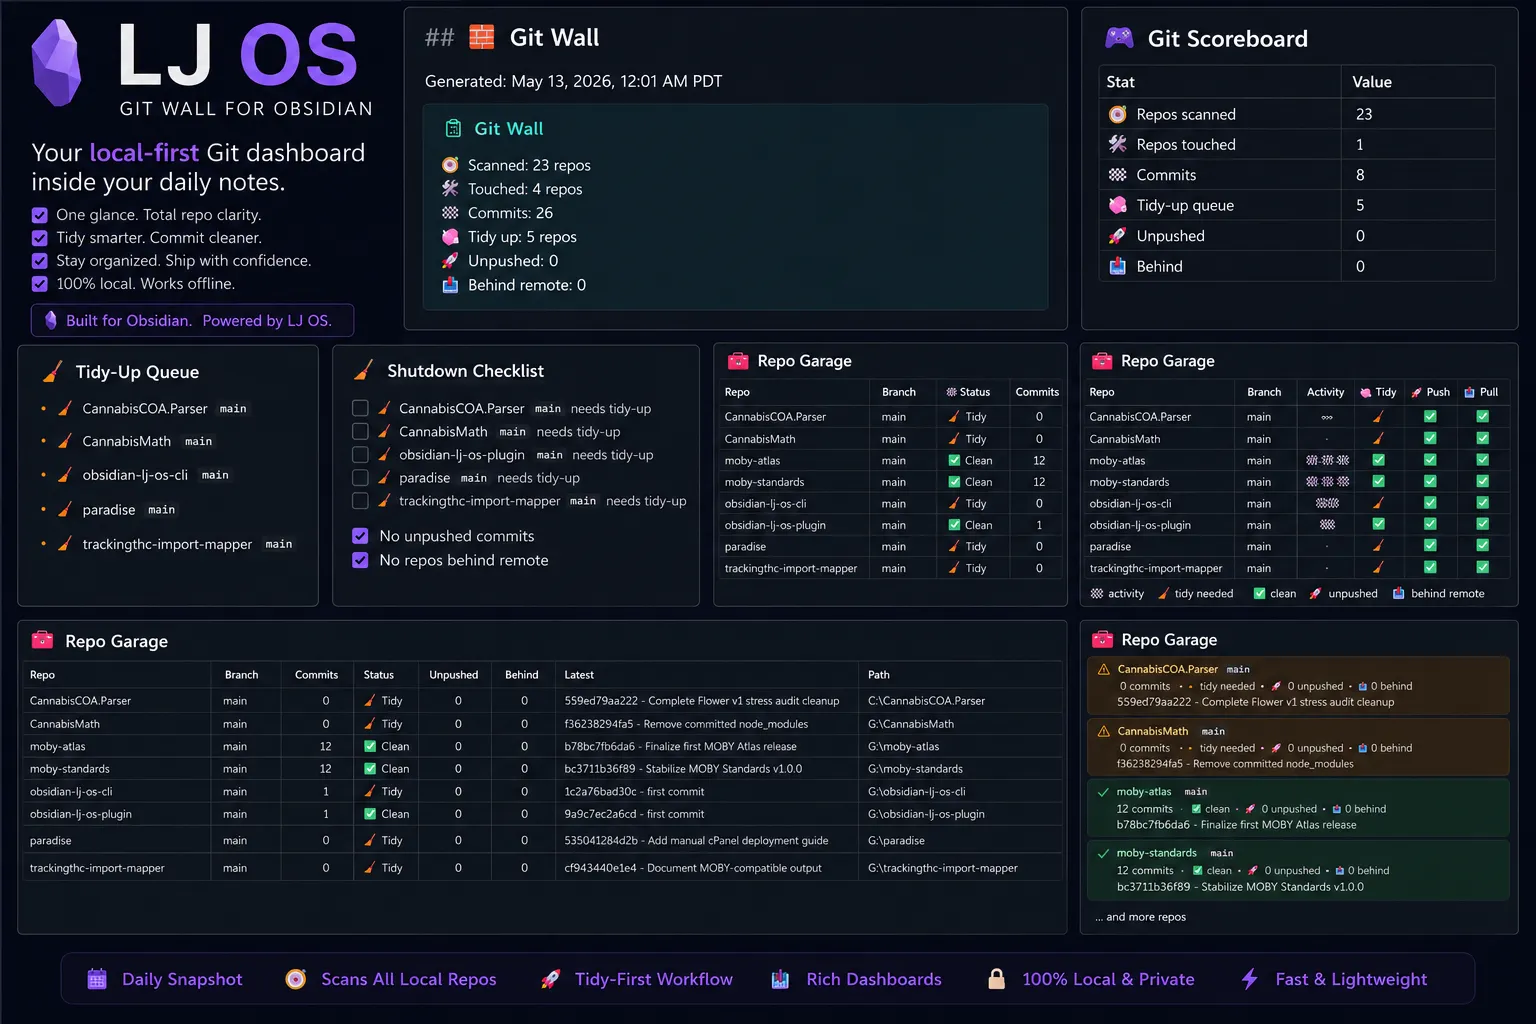Click the 'Scans All Local Repos' label

[408, 979]
